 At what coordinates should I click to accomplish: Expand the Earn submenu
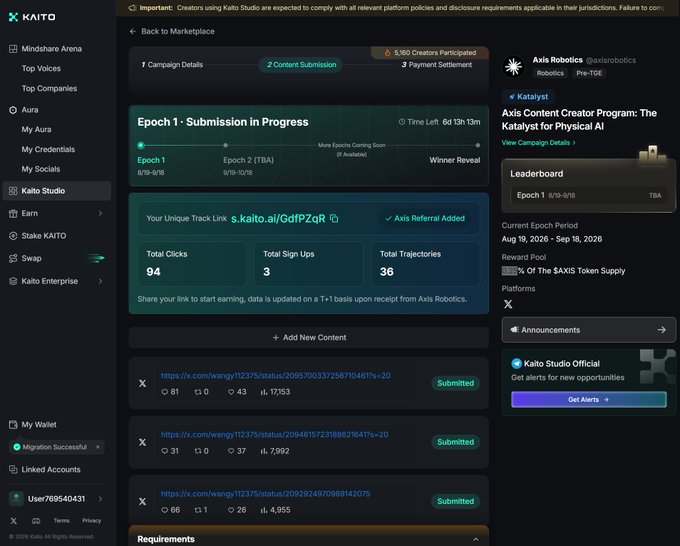(x=100, y=213)
